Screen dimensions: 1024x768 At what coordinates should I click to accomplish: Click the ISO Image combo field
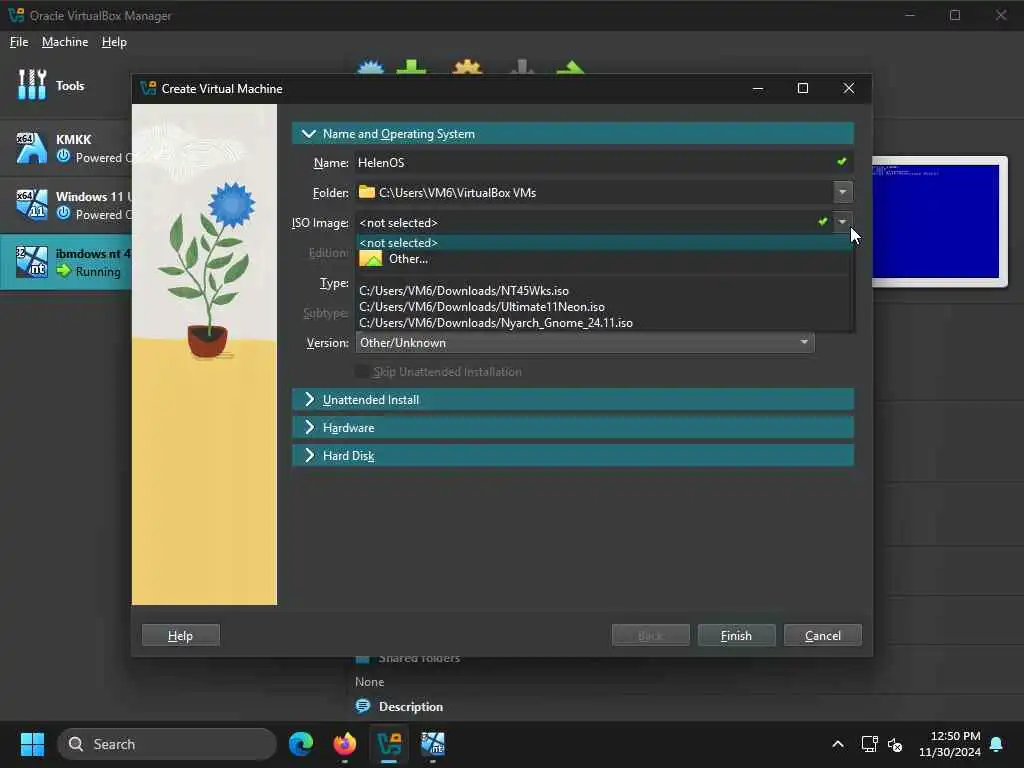tap(594, 223)
